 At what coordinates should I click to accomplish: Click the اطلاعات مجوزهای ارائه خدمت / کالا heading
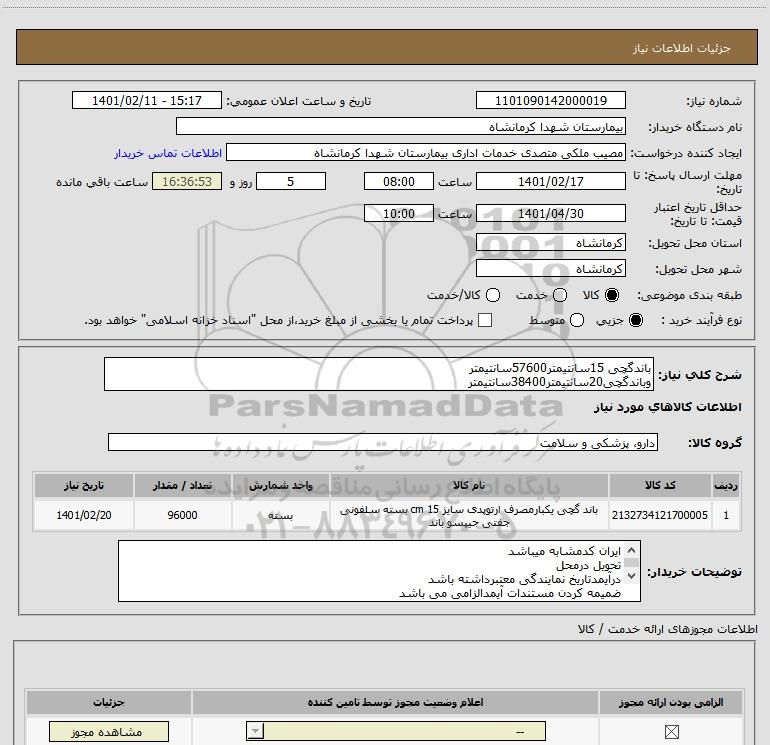(668, 629)
